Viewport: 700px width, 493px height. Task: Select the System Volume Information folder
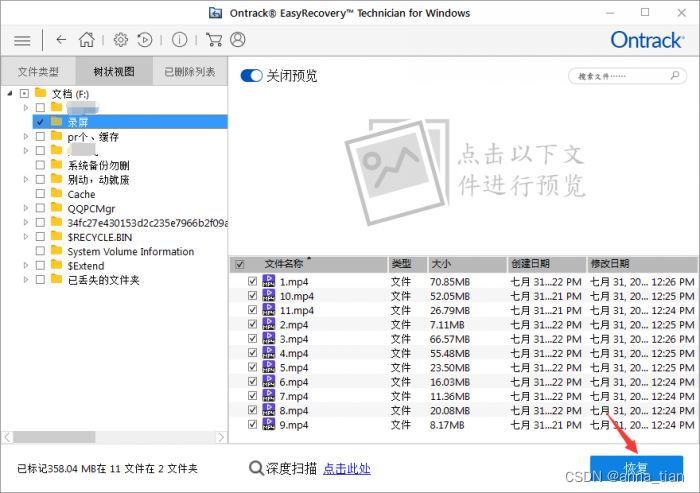tap(130, 251)
